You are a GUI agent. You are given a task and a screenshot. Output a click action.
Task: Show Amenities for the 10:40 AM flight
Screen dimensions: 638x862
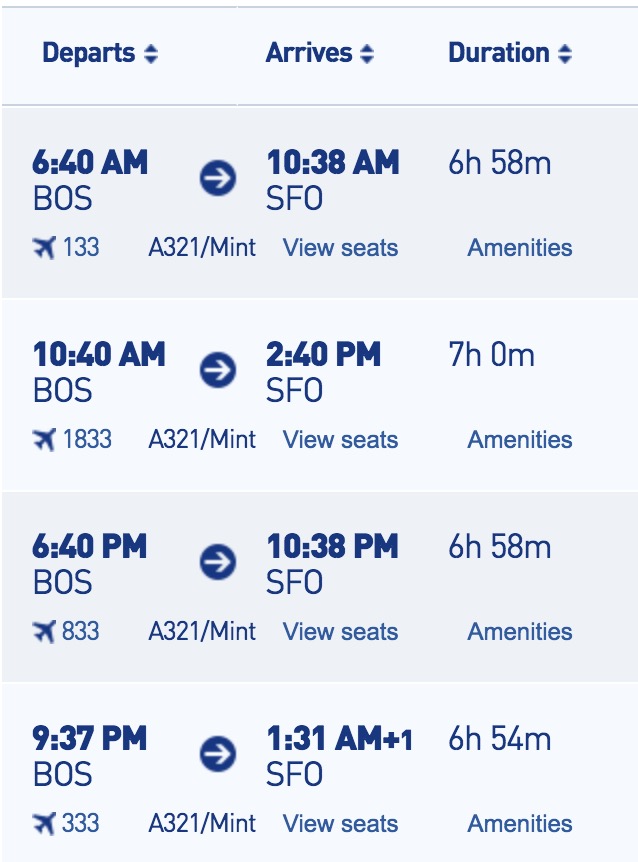[520, 439]
